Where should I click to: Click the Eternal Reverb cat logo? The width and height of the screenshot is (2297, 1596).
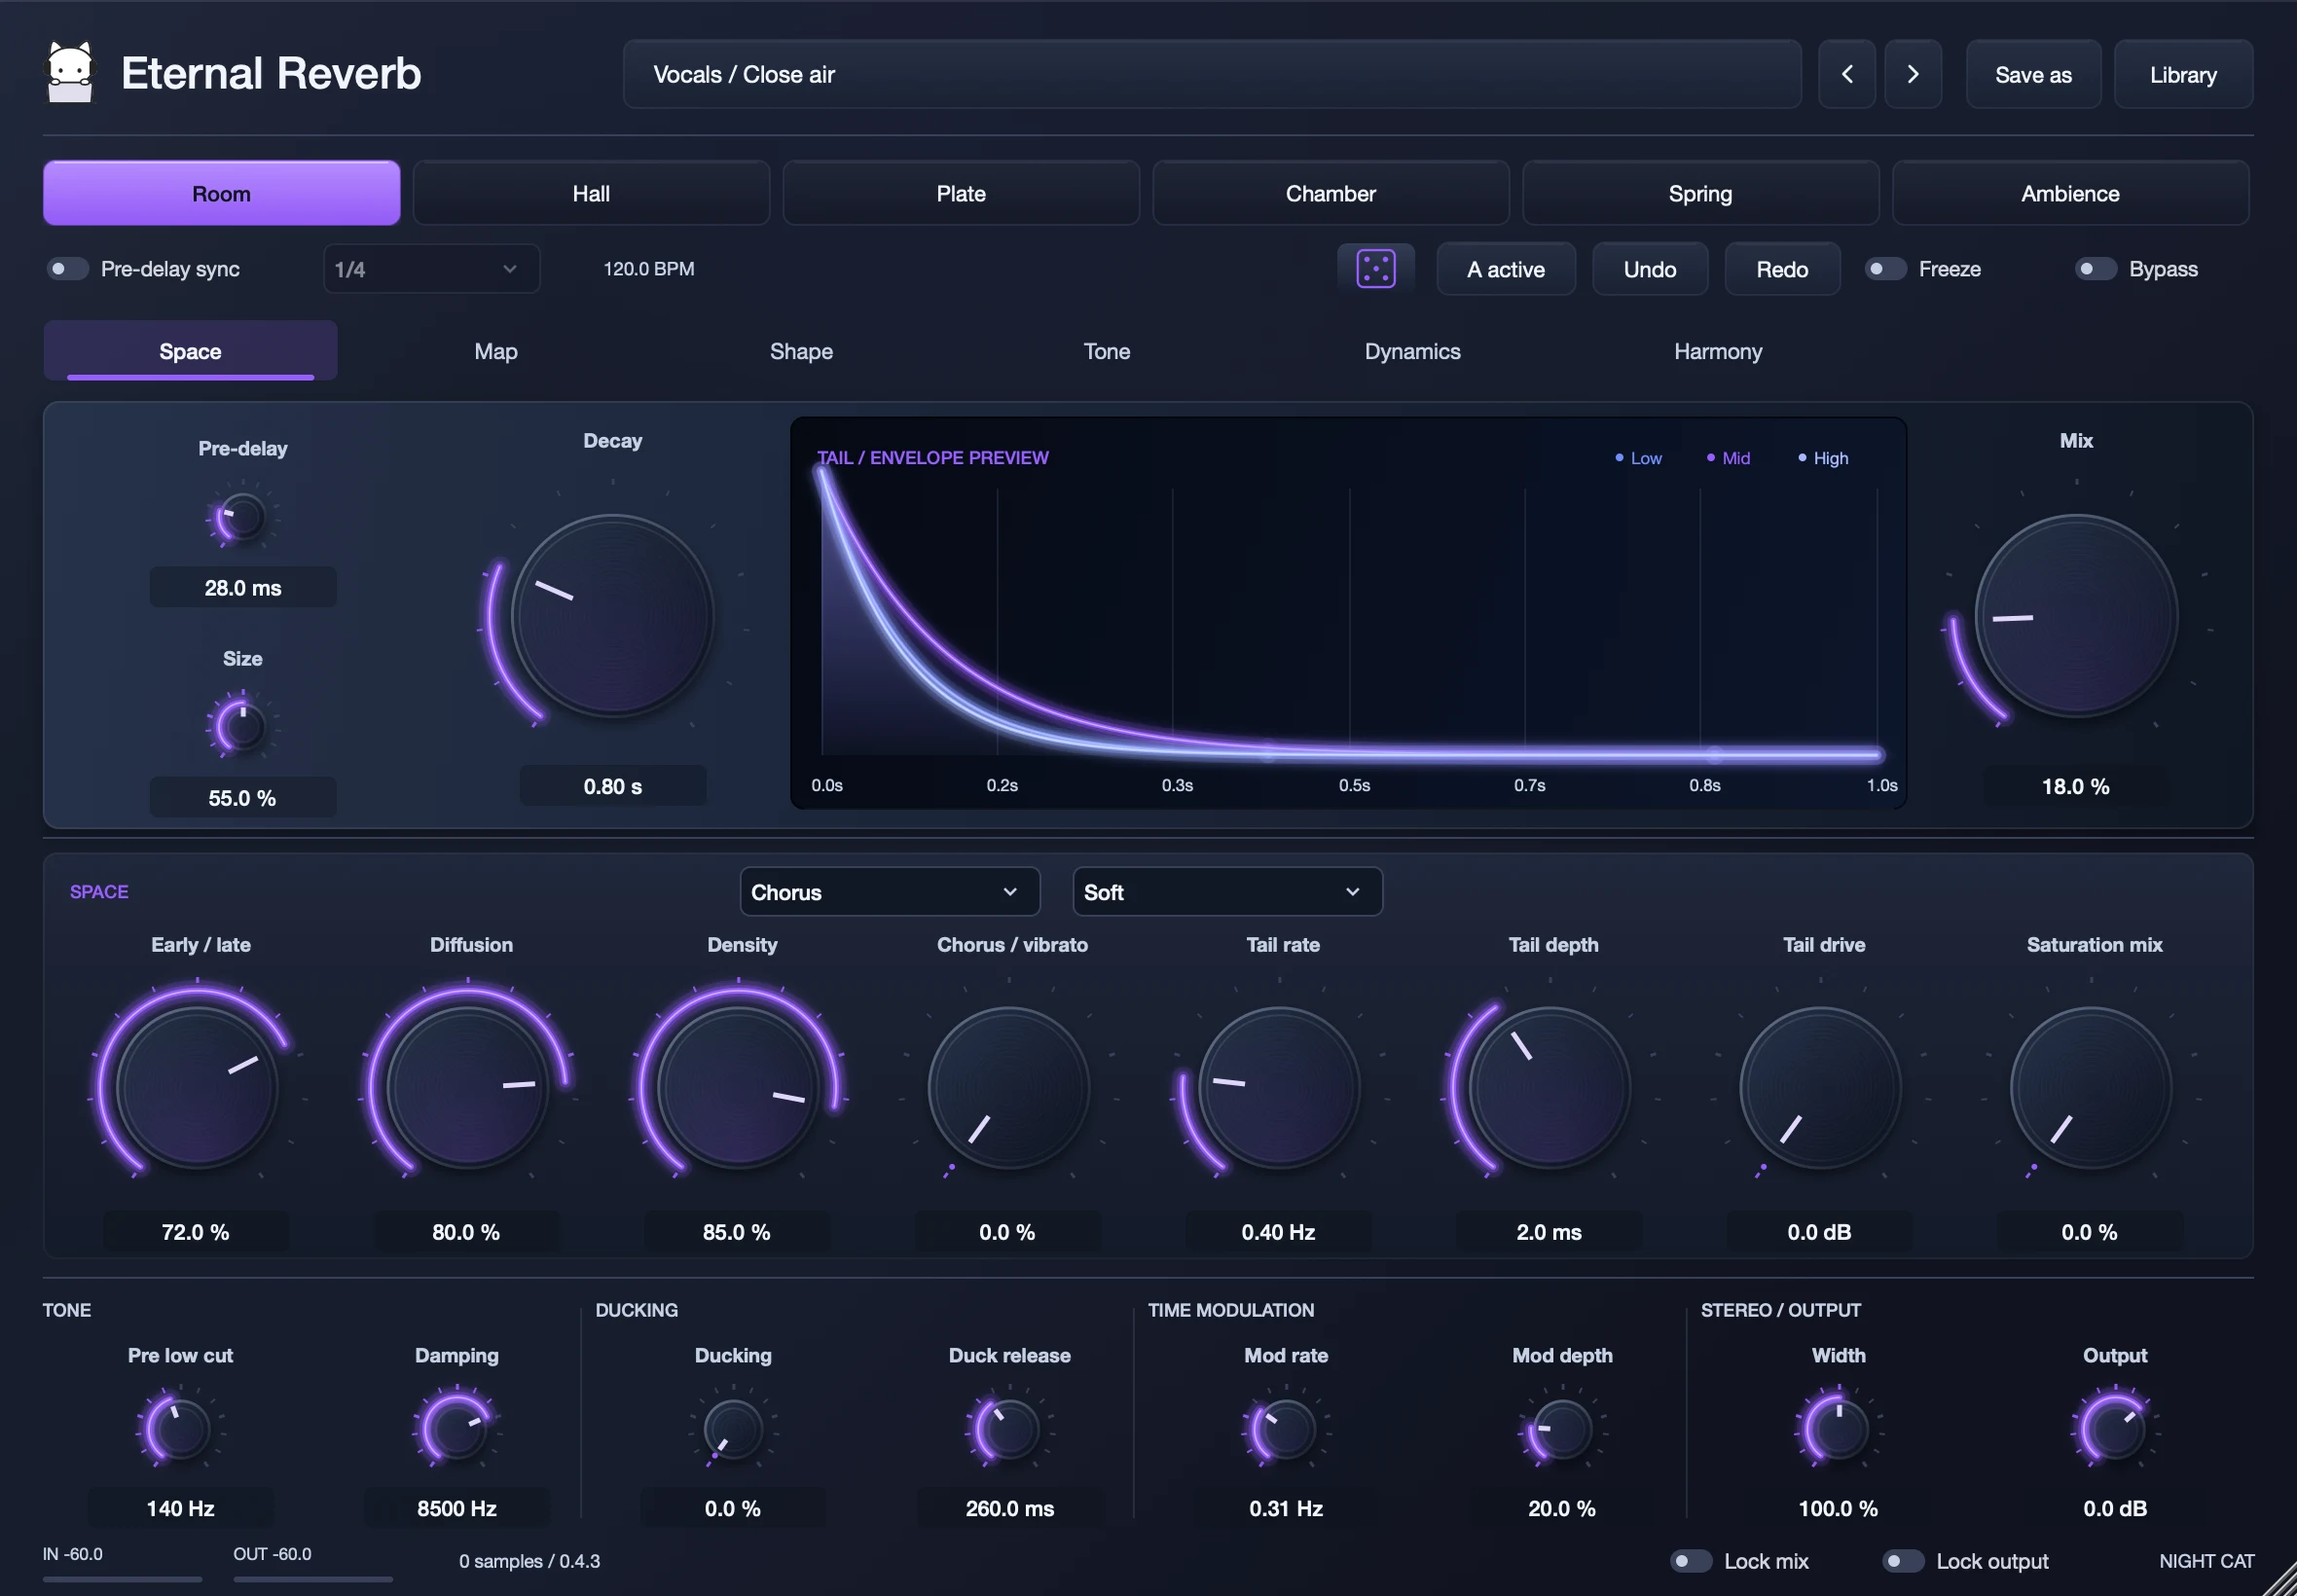70,72
